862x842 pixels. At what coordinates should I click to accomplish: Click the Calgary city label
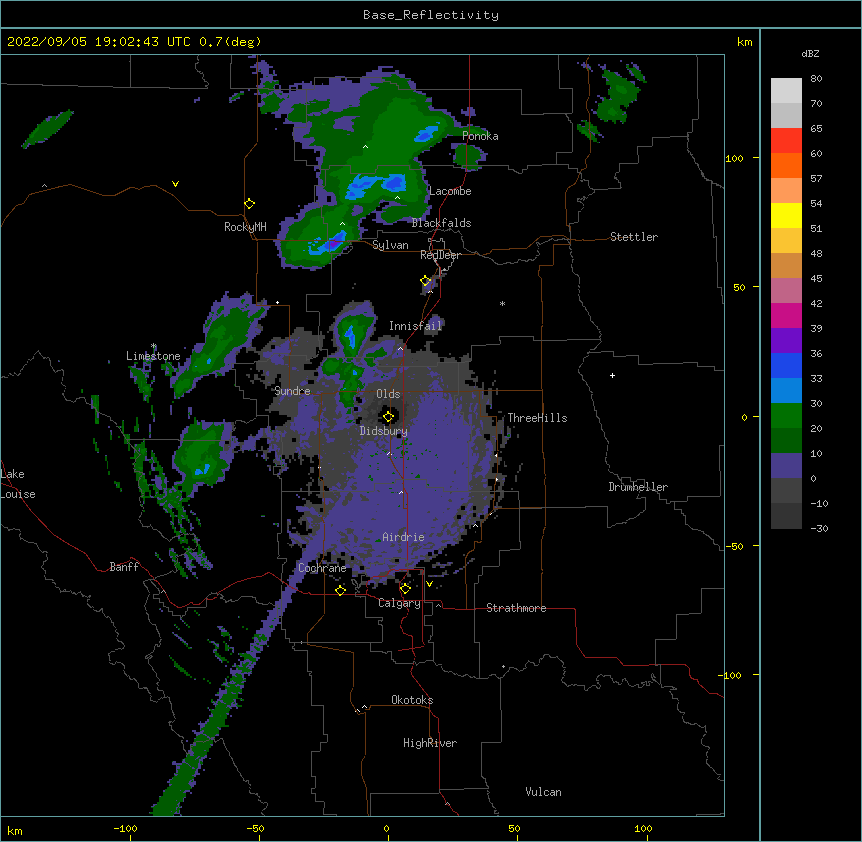(x=399, y=603)
